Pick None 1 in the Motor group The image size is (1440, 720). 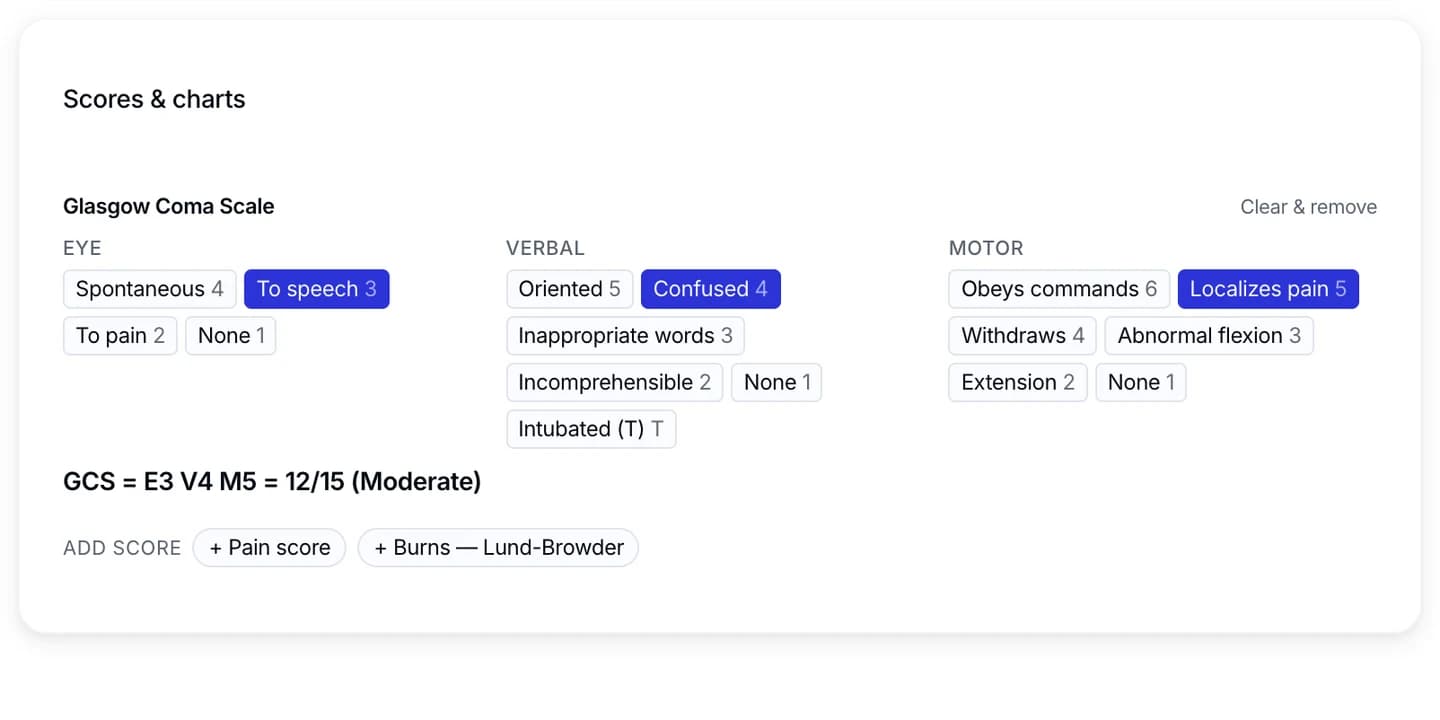pos(1141,382)
